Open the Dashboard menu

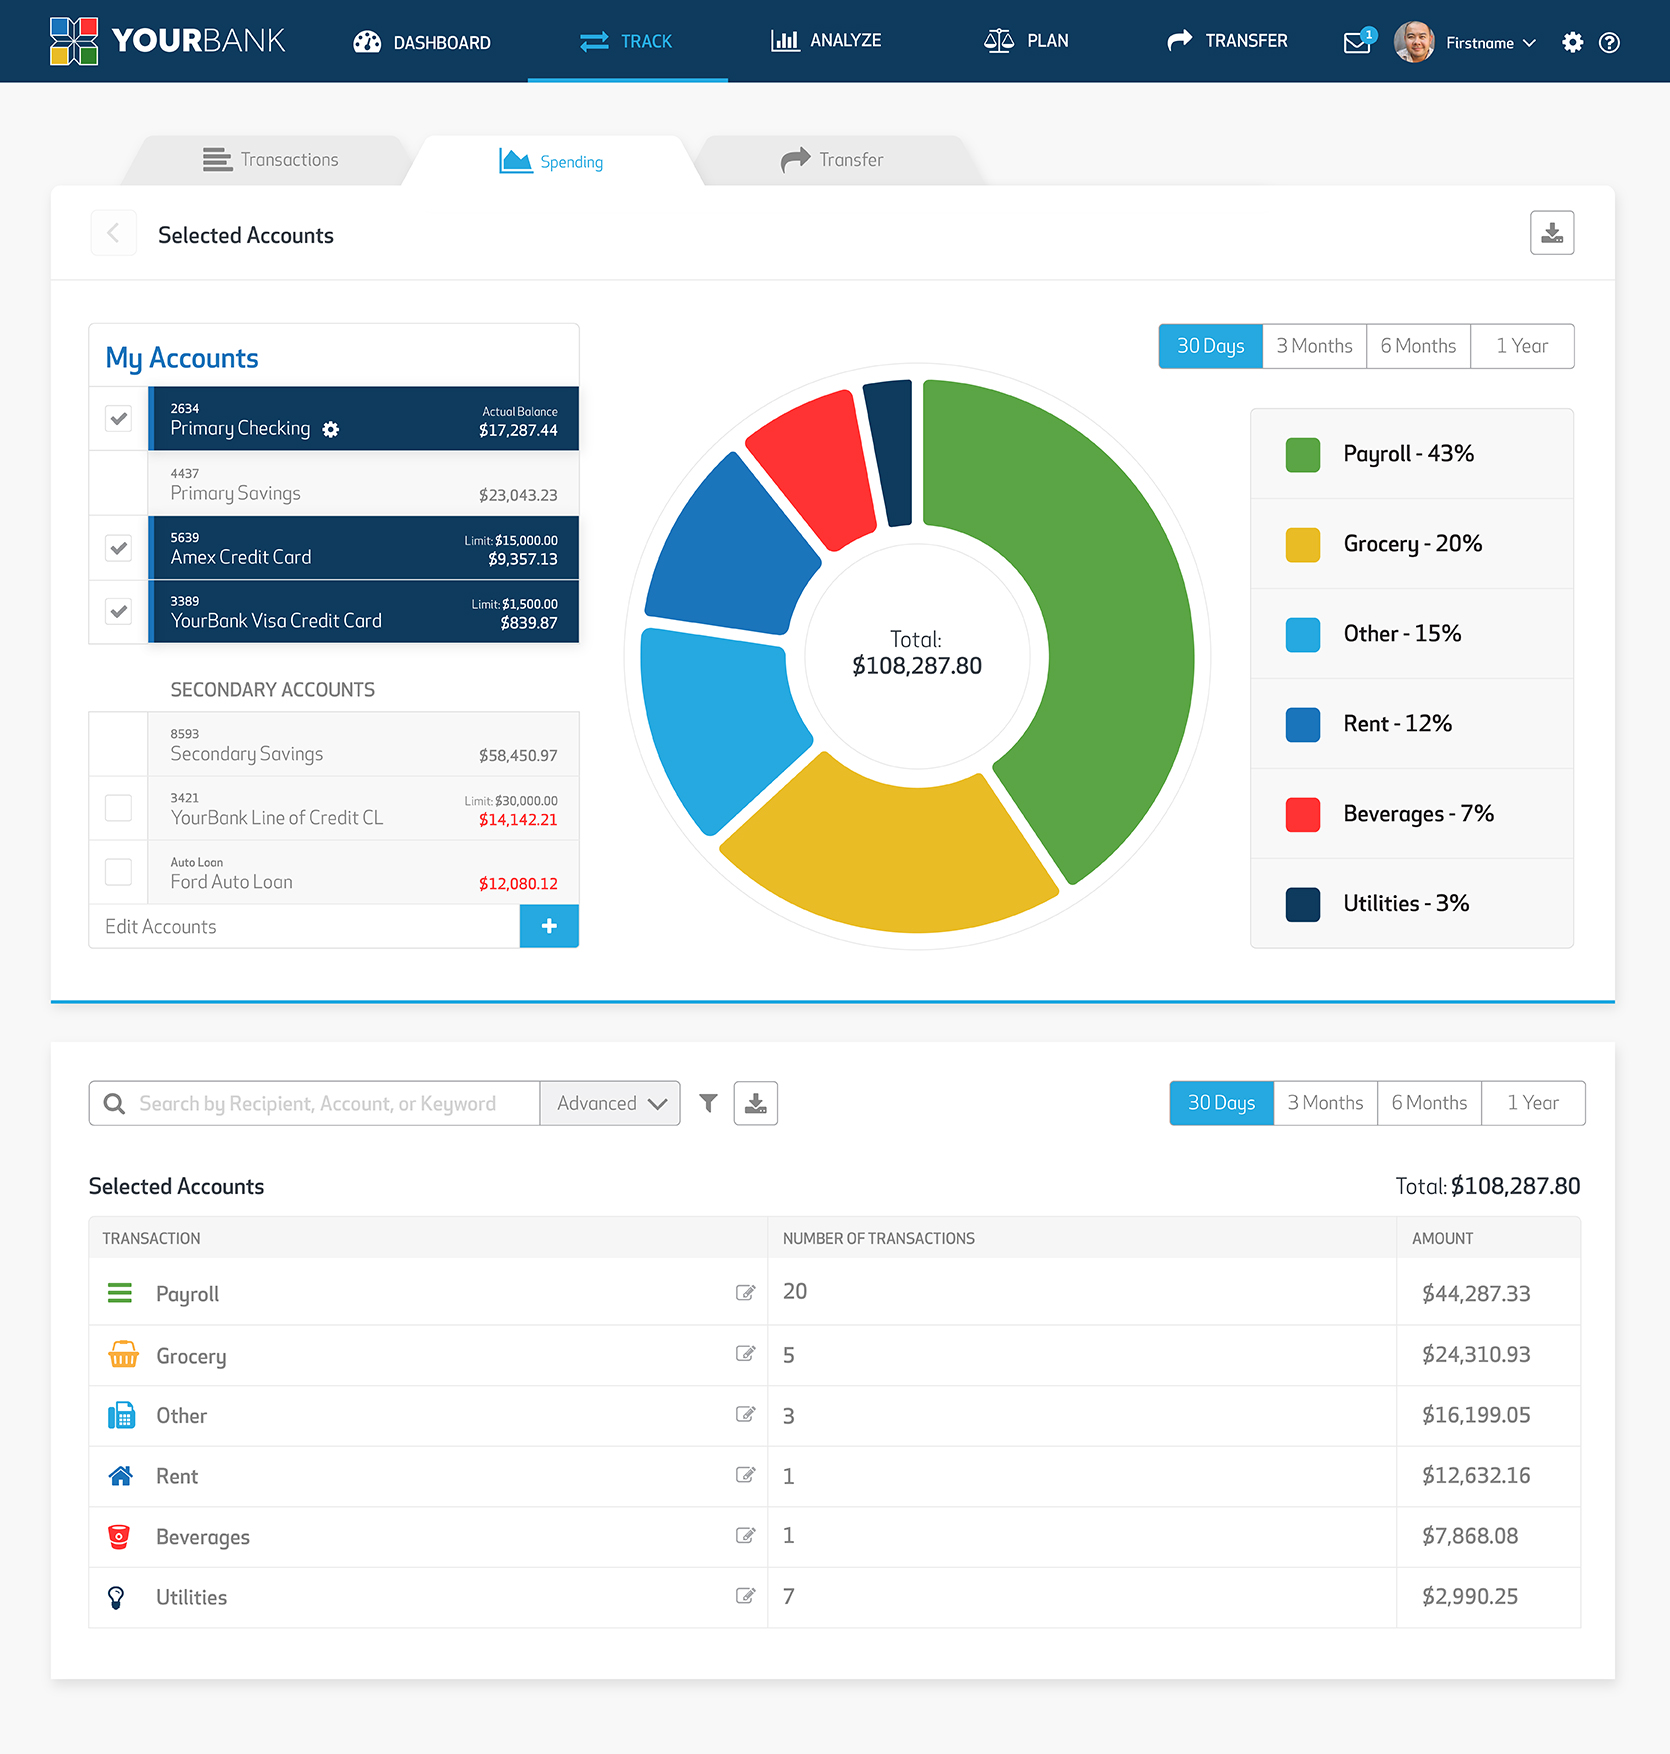[422, 42]
